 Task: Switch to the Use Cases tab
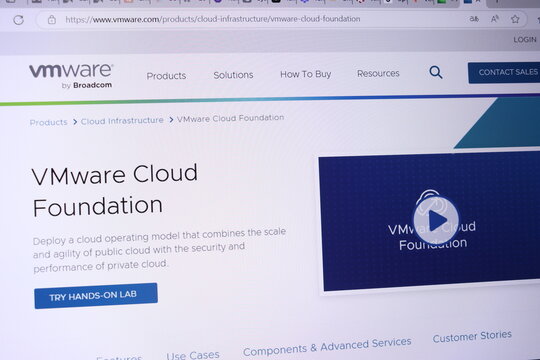click(193, 355)
